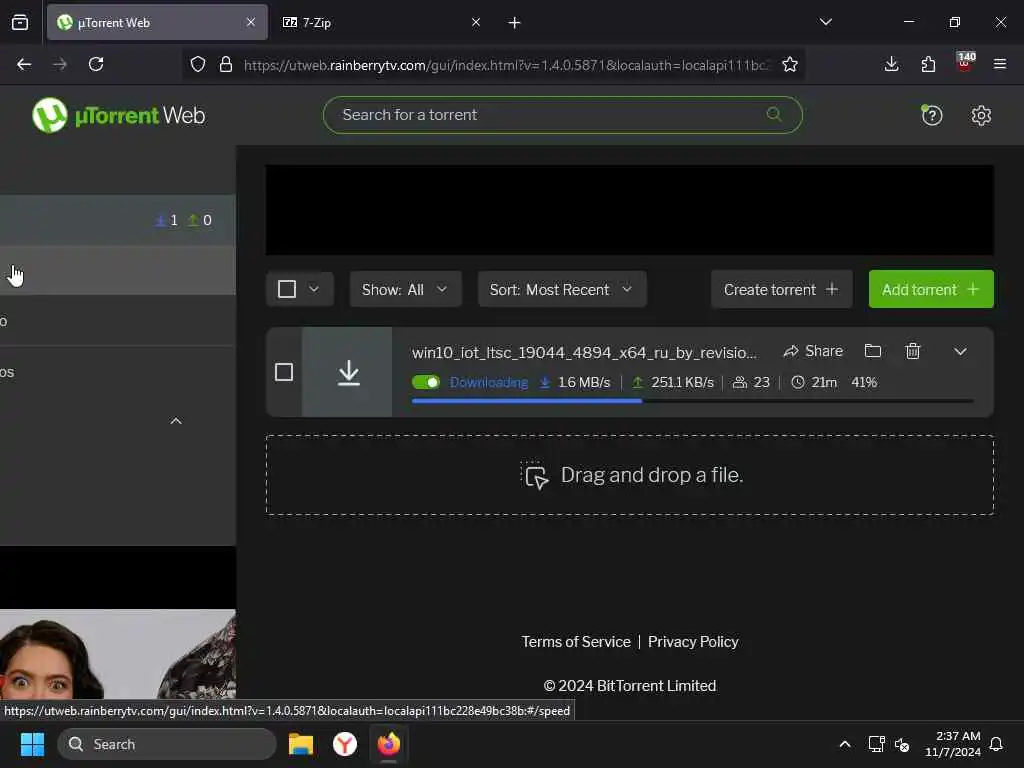
Task: Click the green Add torrent button
Action: coord(931,289)
